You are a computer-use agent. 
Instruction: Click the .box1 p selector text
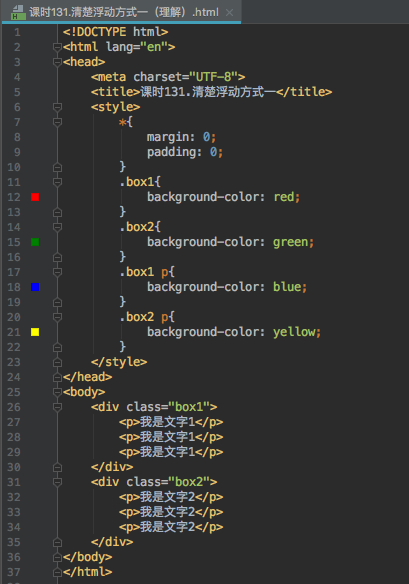click(x=144, y=272)
